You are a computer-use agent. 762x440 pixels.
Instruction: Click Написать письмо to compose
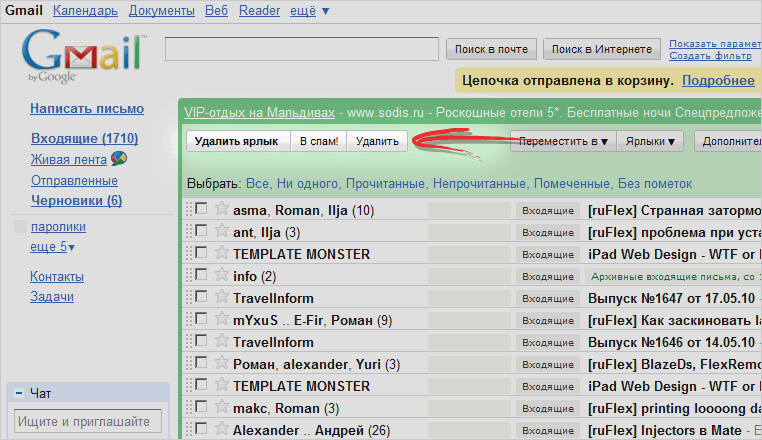coord(87,108)
